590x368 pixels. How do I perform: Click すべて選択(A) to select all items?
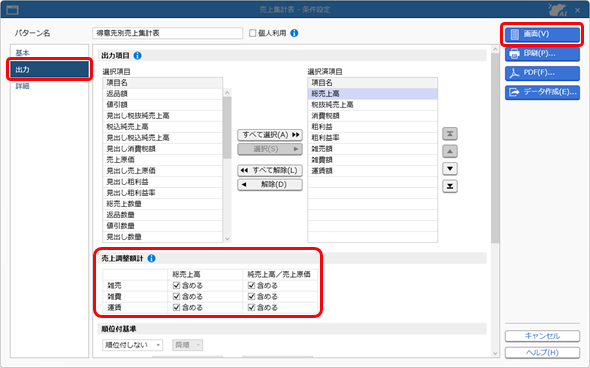[x=270, y=135]
